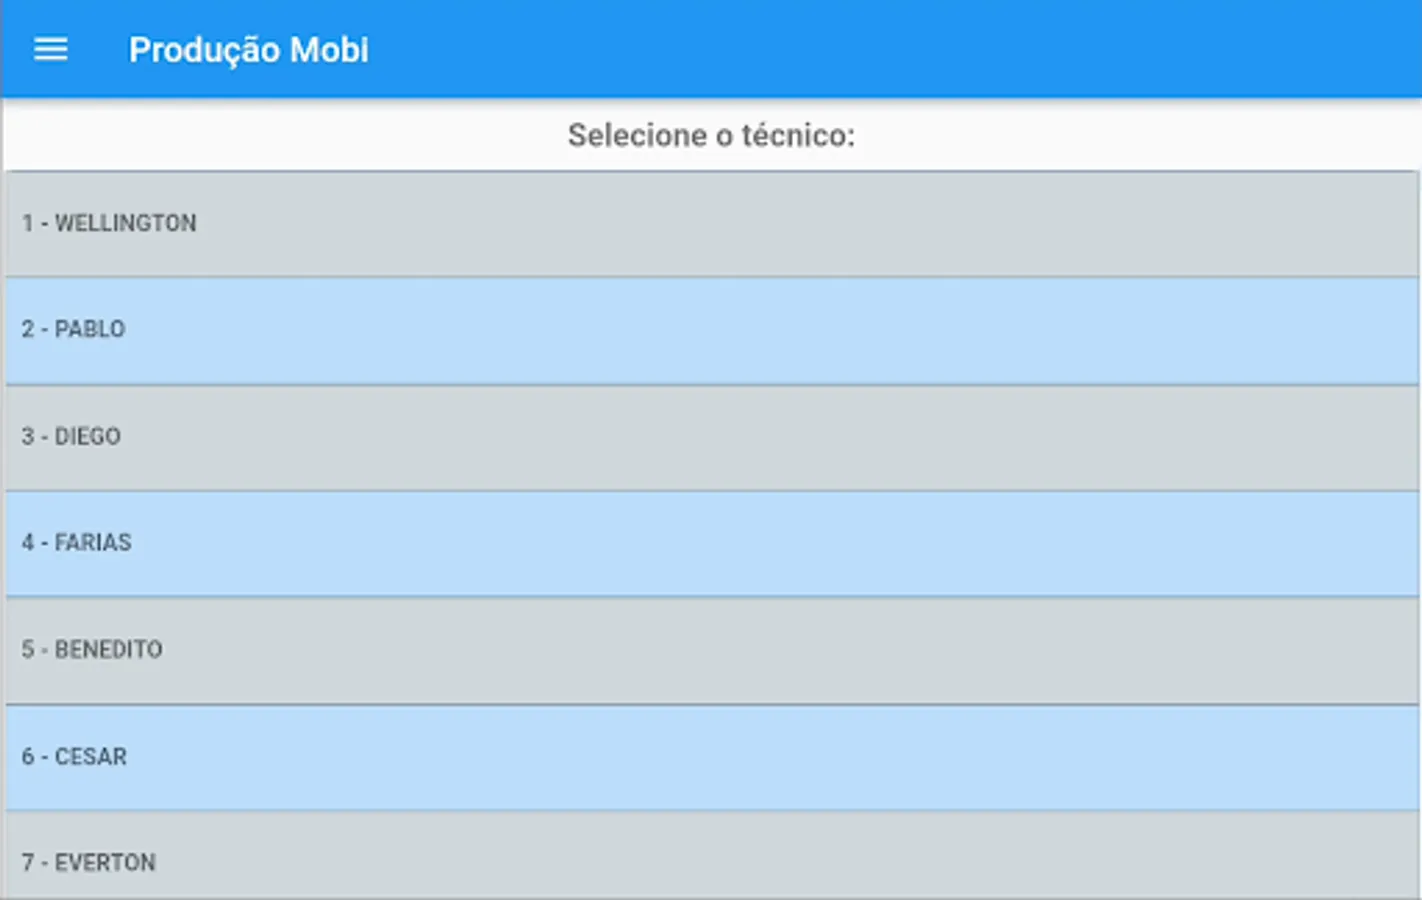Image resolution: width=1422 pixels, height=900 pixels.
Task: Click the Produção Mobi app title
Action: click(x=249, y=50)
